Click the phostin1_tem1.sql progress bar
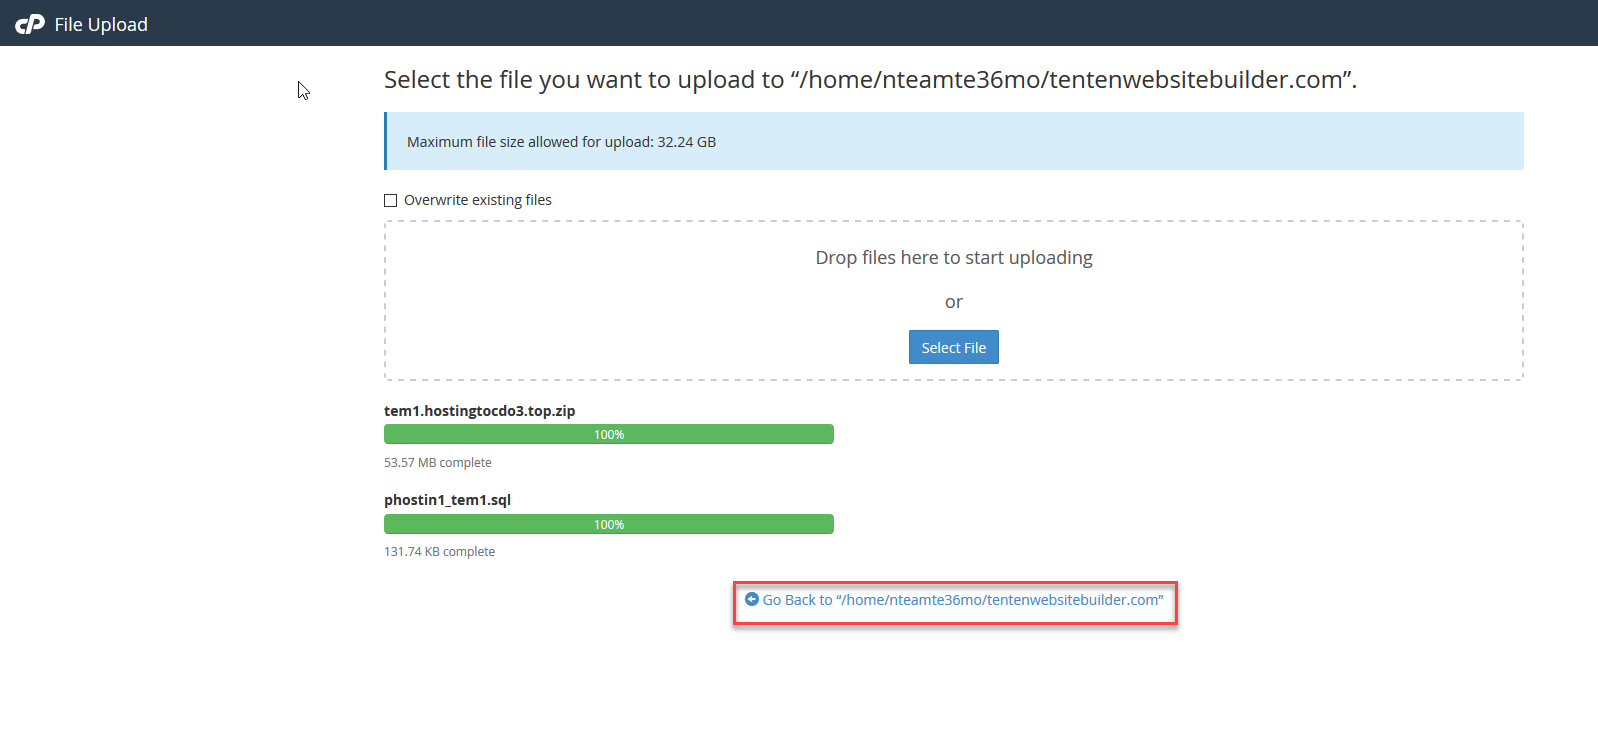This screenshot has width=1598, height=756. (609, 524)
